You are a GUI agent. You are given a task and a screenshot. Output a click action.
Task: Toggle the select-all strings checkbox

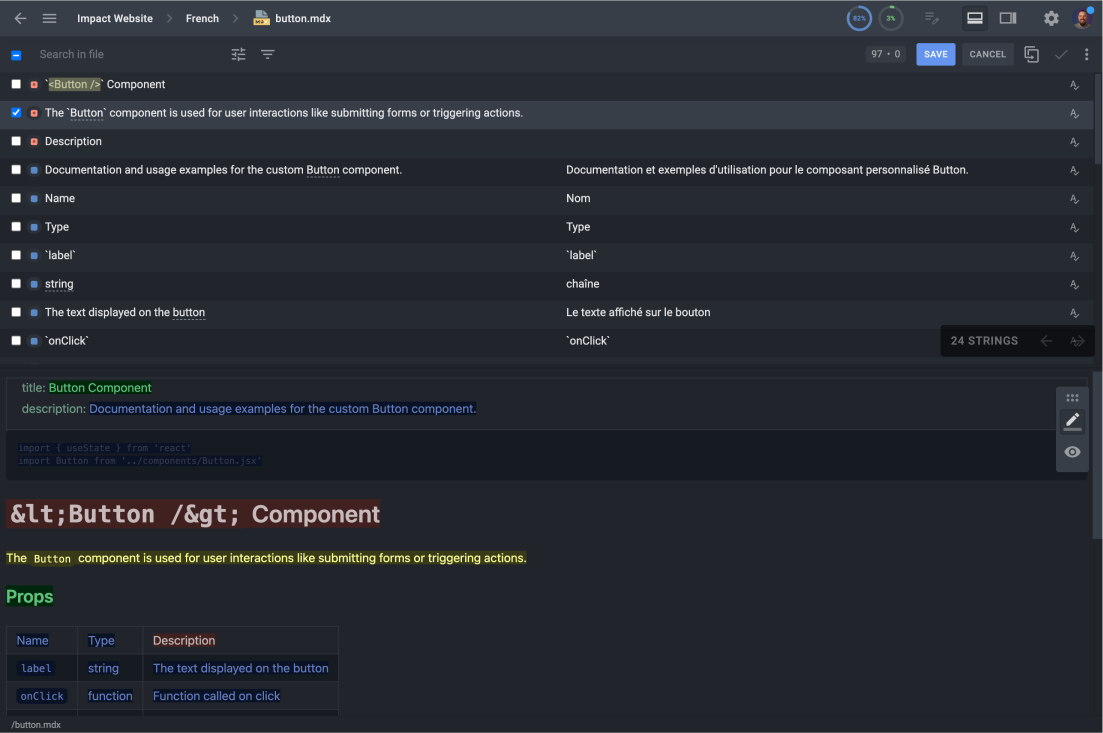coord(16,55)
